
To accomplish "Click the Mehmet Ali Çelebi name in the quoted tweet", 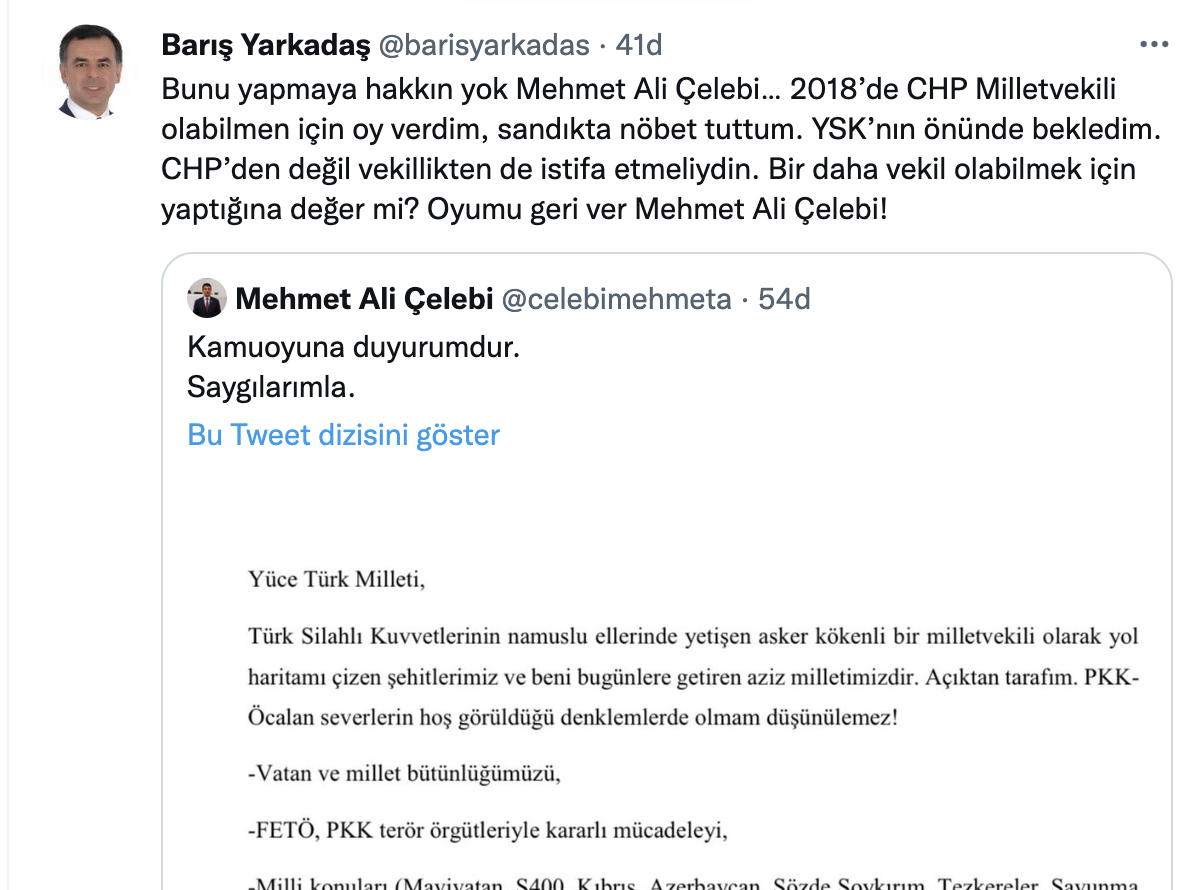I will [x=364, y=298].
